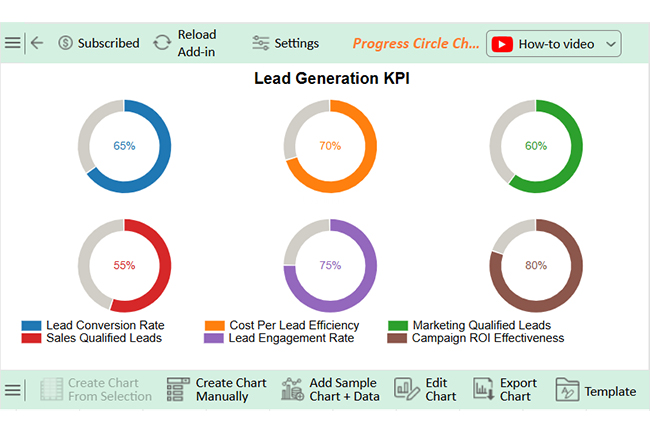Open Settings sliders icon
The image size is (650, 433).
pyautogui.click(x=261, y=43)
